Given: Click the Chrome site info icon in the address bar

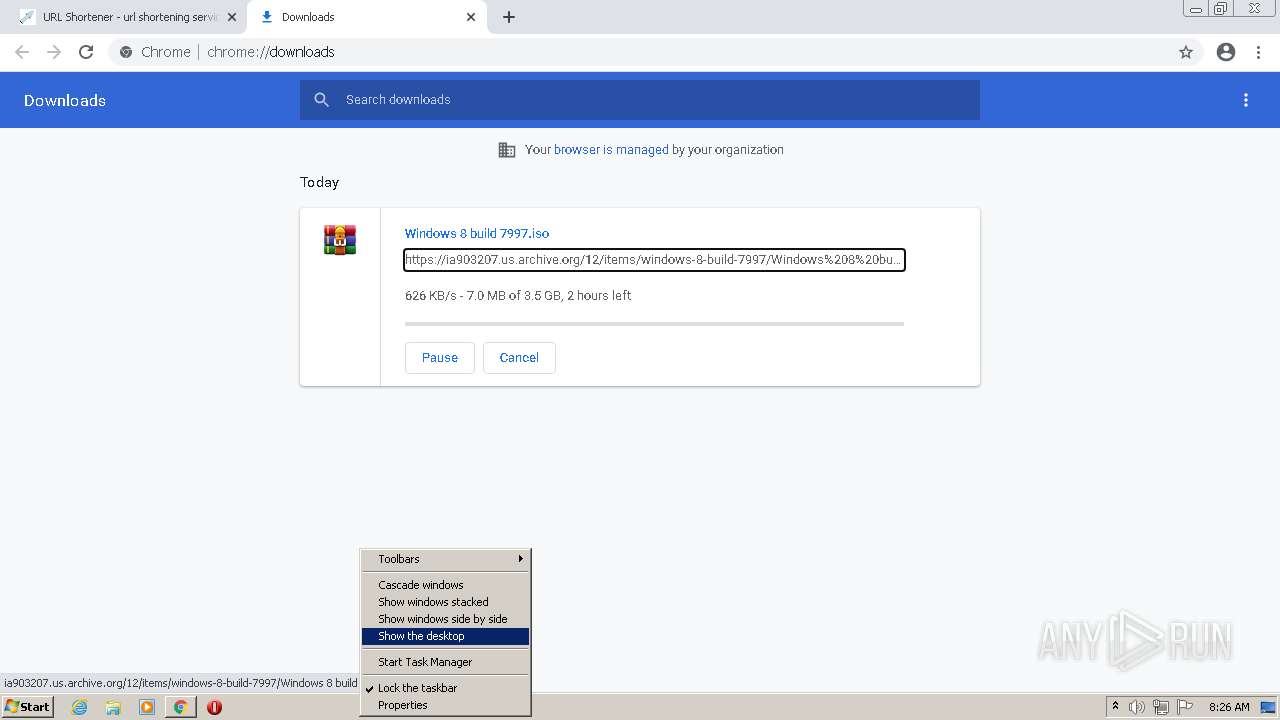Looking at the screenshot, I should tap(126, 52).
